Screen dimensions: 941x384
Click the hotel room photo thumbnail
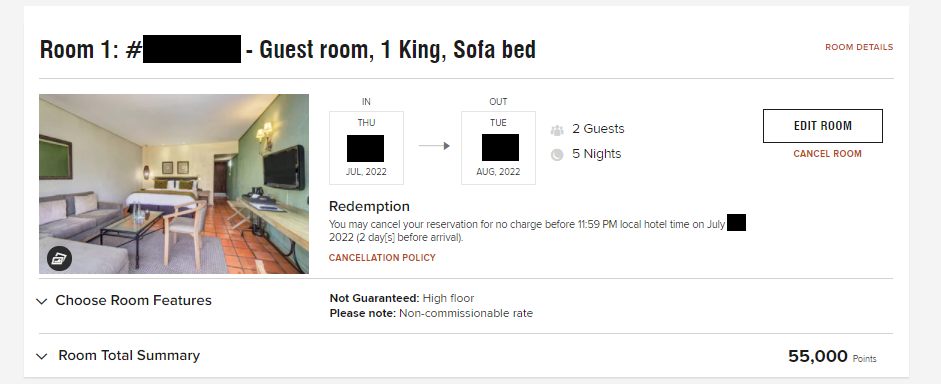[174, 184]
